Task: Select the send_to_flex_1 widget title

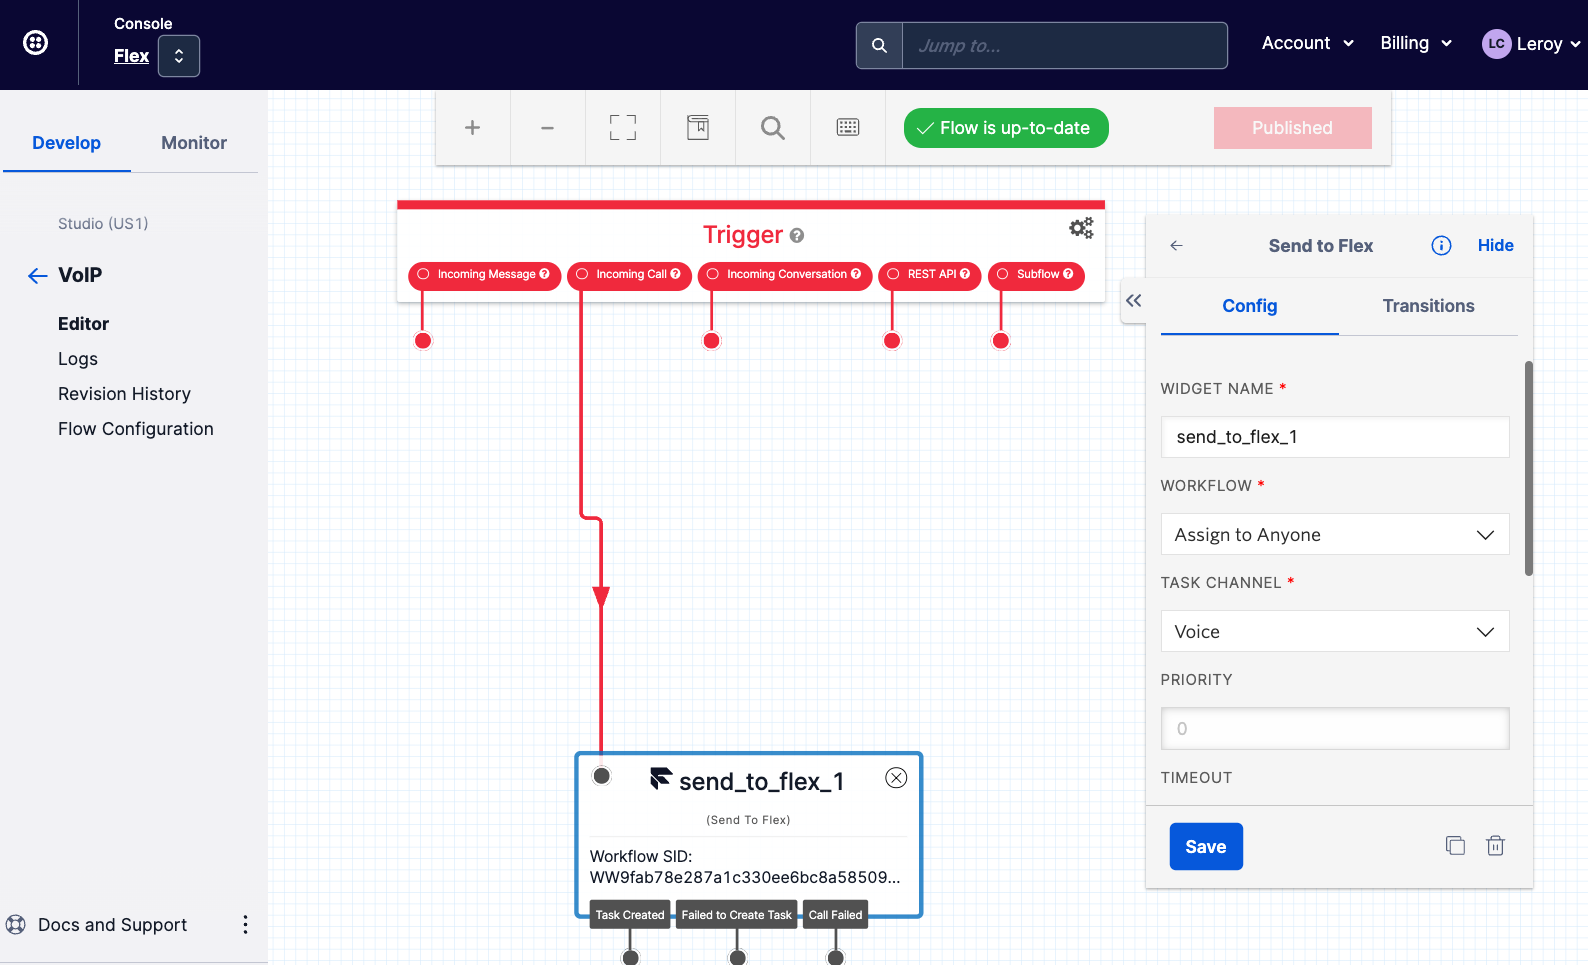Action: pyautogui.click(x=761, y=782)
